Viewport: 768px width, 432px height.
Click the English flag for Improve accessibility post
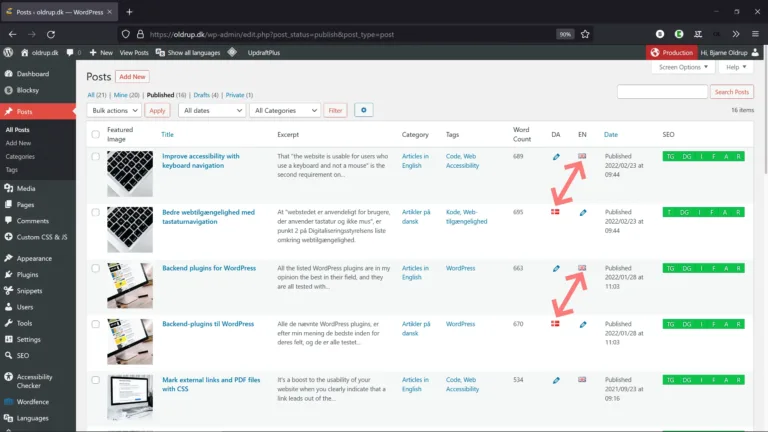[582, 156]
